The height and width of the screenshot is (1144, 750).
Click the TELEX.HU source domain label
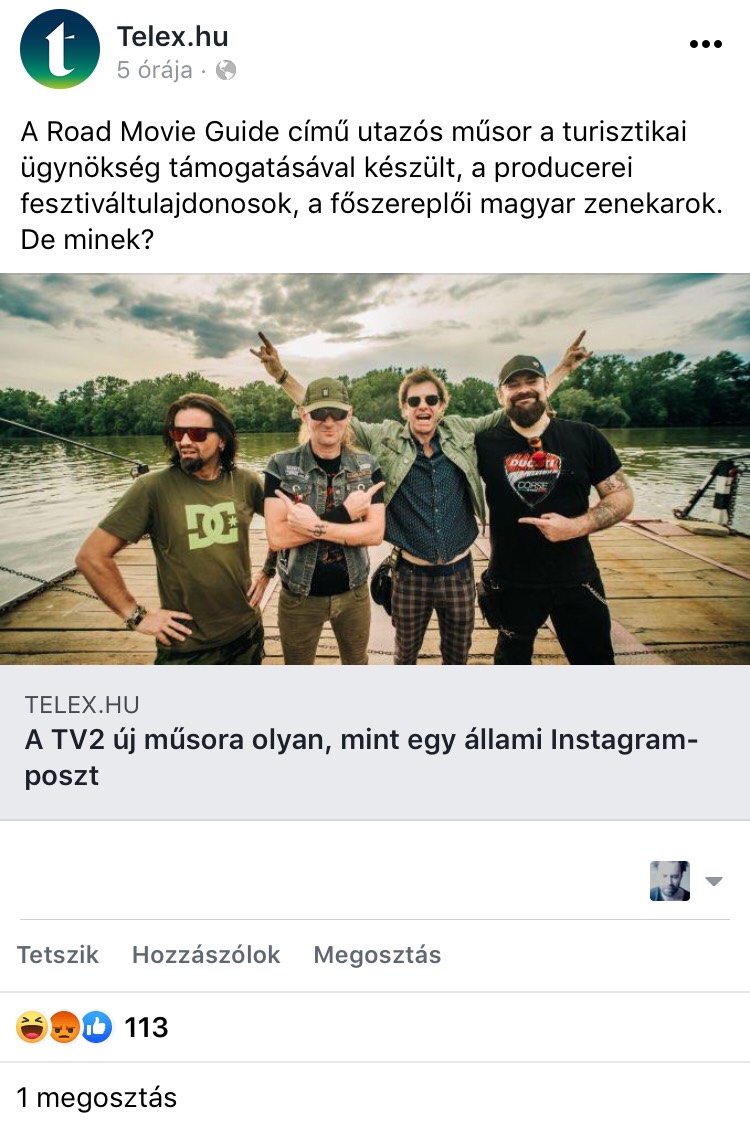coord(82,705)
